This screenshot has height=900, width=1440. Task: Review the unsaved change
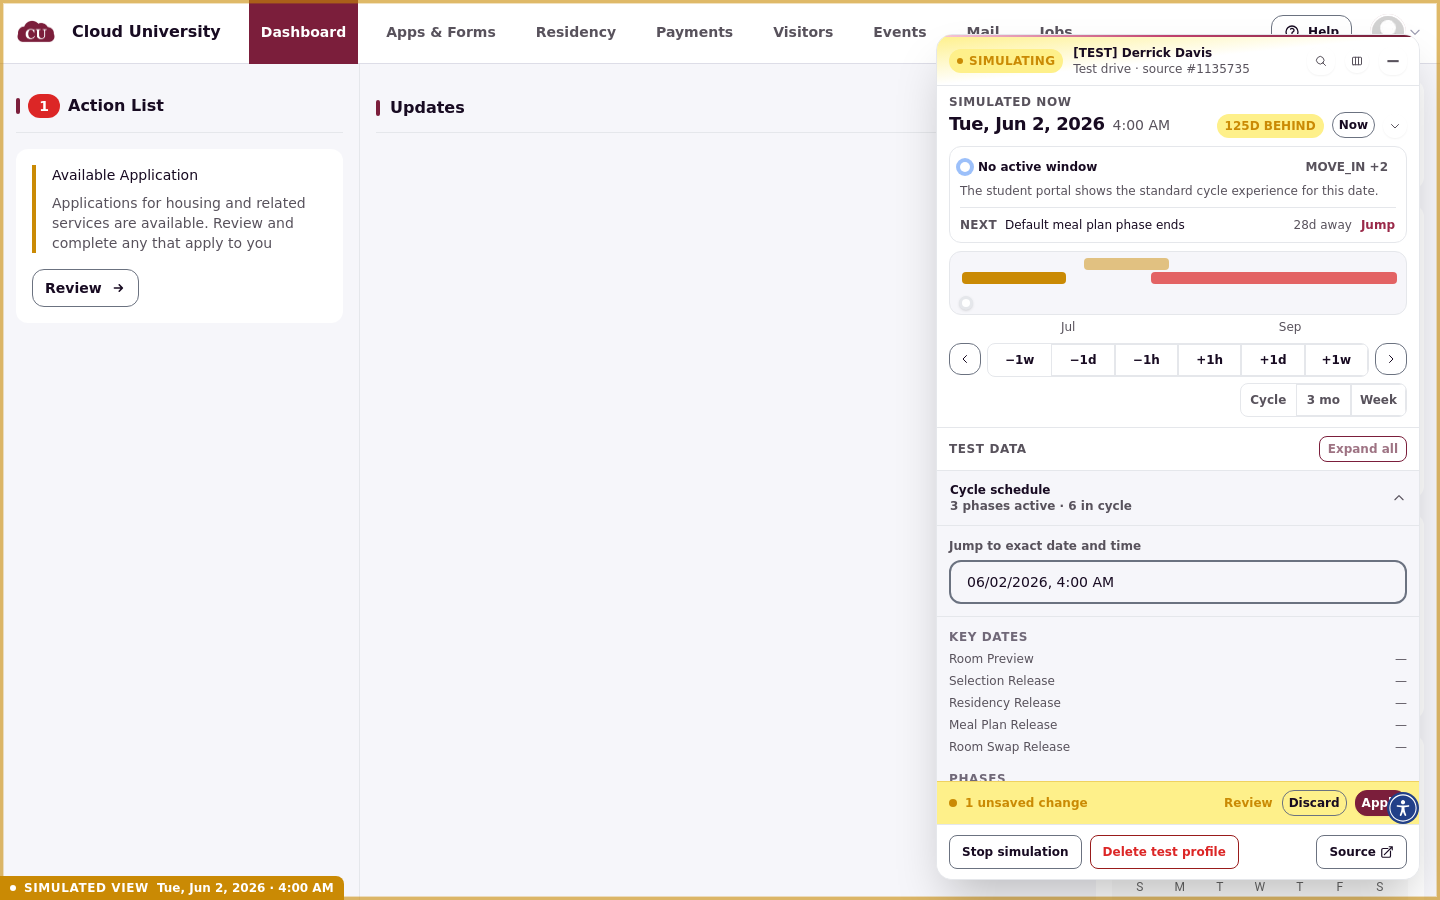pyautogui.click(x=1248, y=803)
